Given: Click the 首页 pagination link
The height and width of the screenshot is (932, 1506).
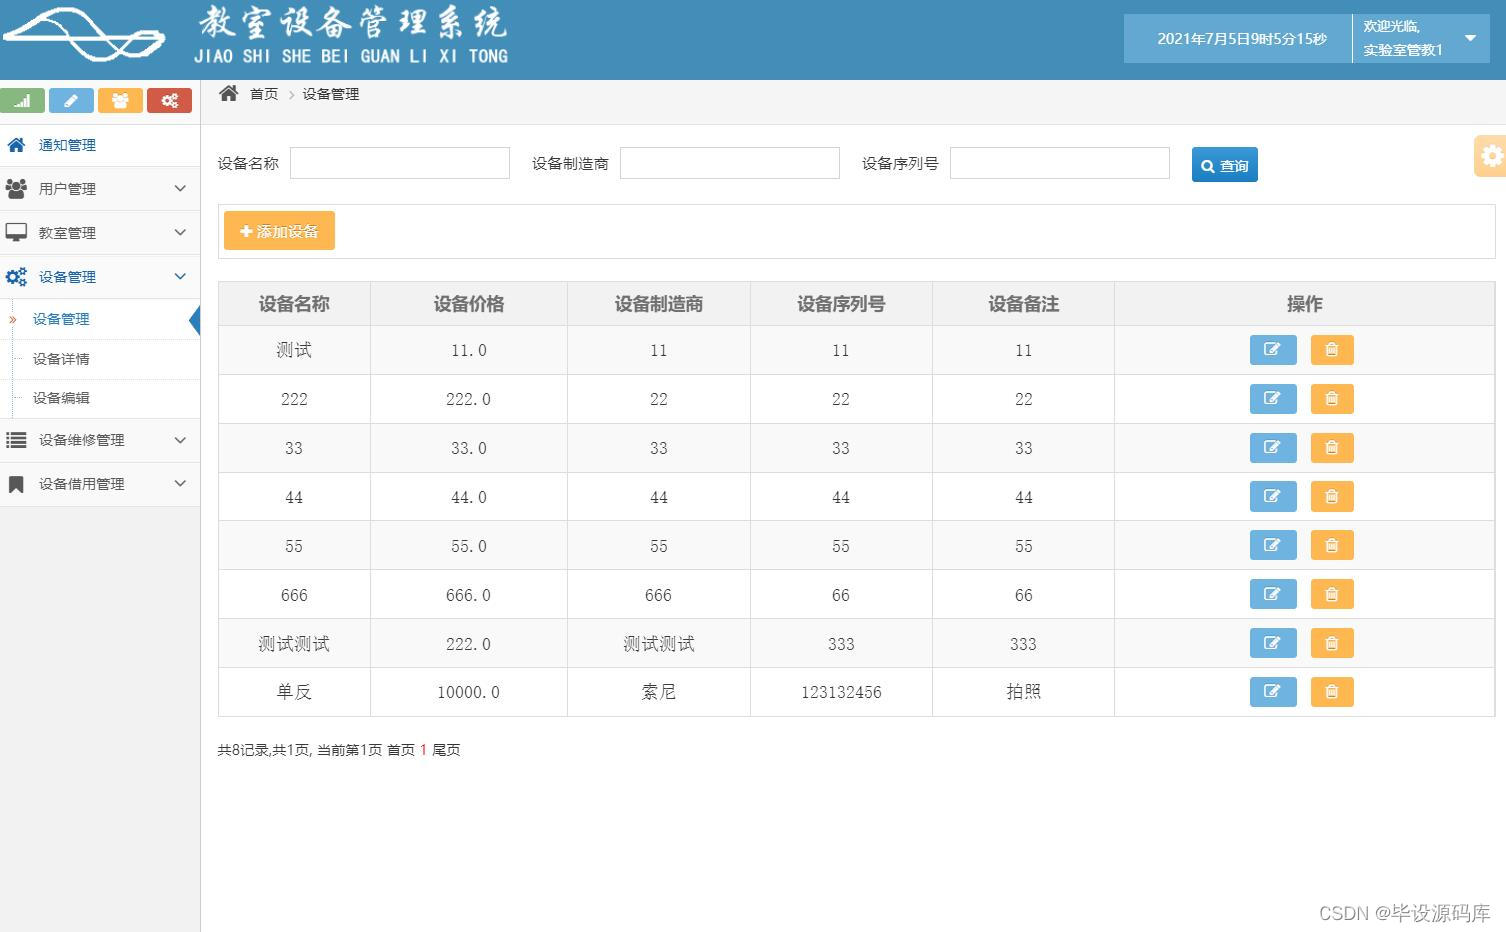Looking at the screenshot, I should tap(401, 750).
